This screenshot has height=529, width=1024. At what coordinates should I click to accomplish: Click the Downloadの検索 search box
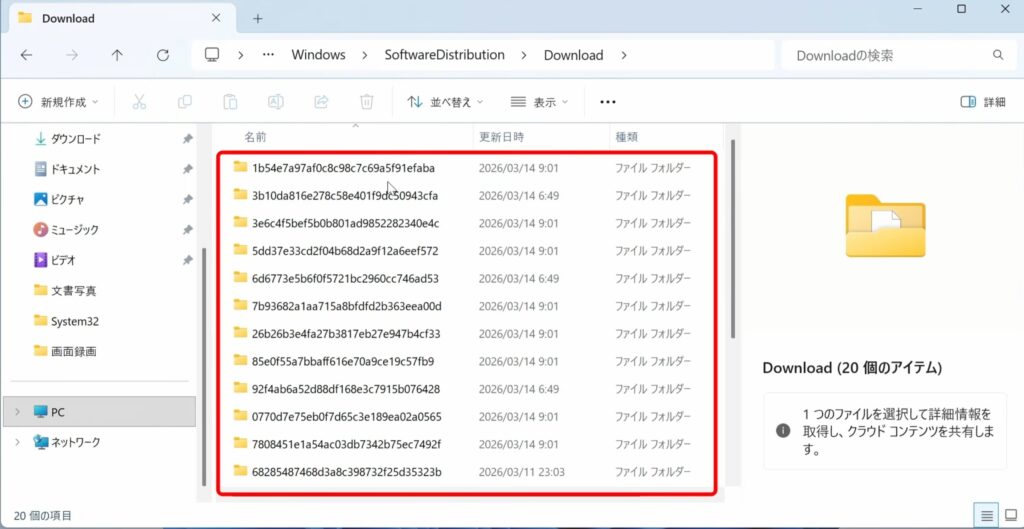[x=885, y=55]
